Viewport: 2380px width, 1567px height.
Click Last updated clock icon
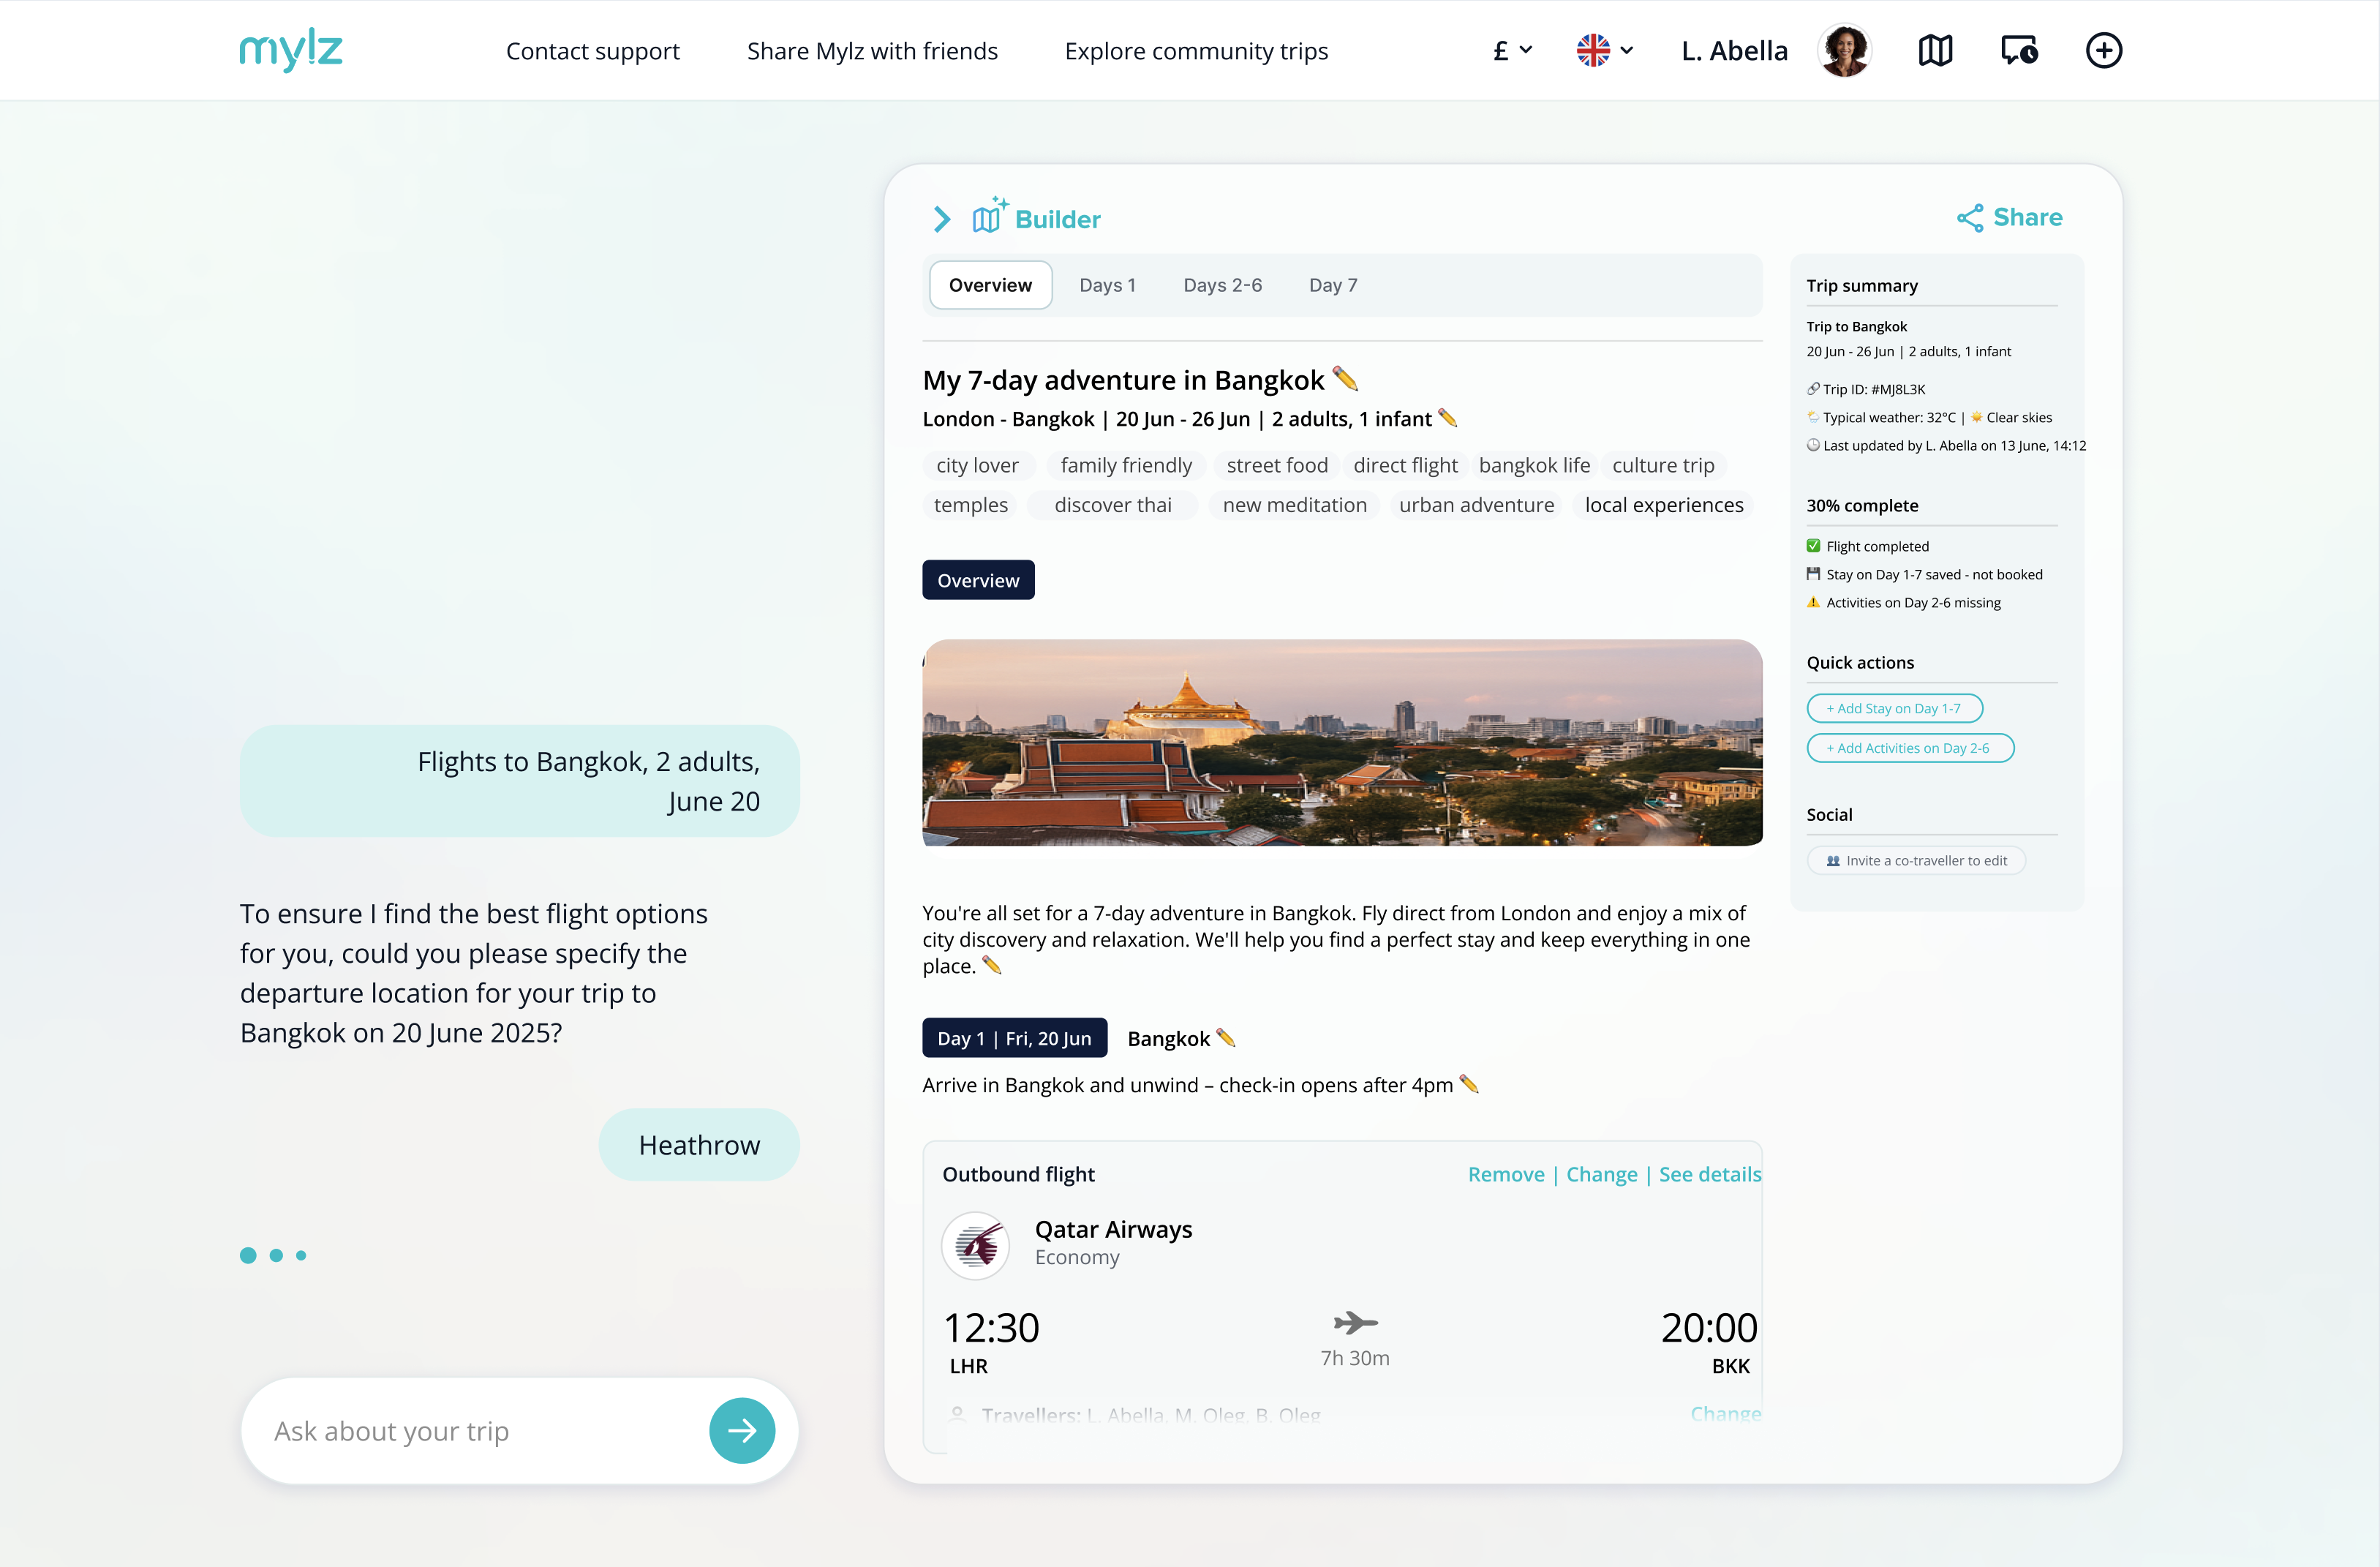(1813, 445)
